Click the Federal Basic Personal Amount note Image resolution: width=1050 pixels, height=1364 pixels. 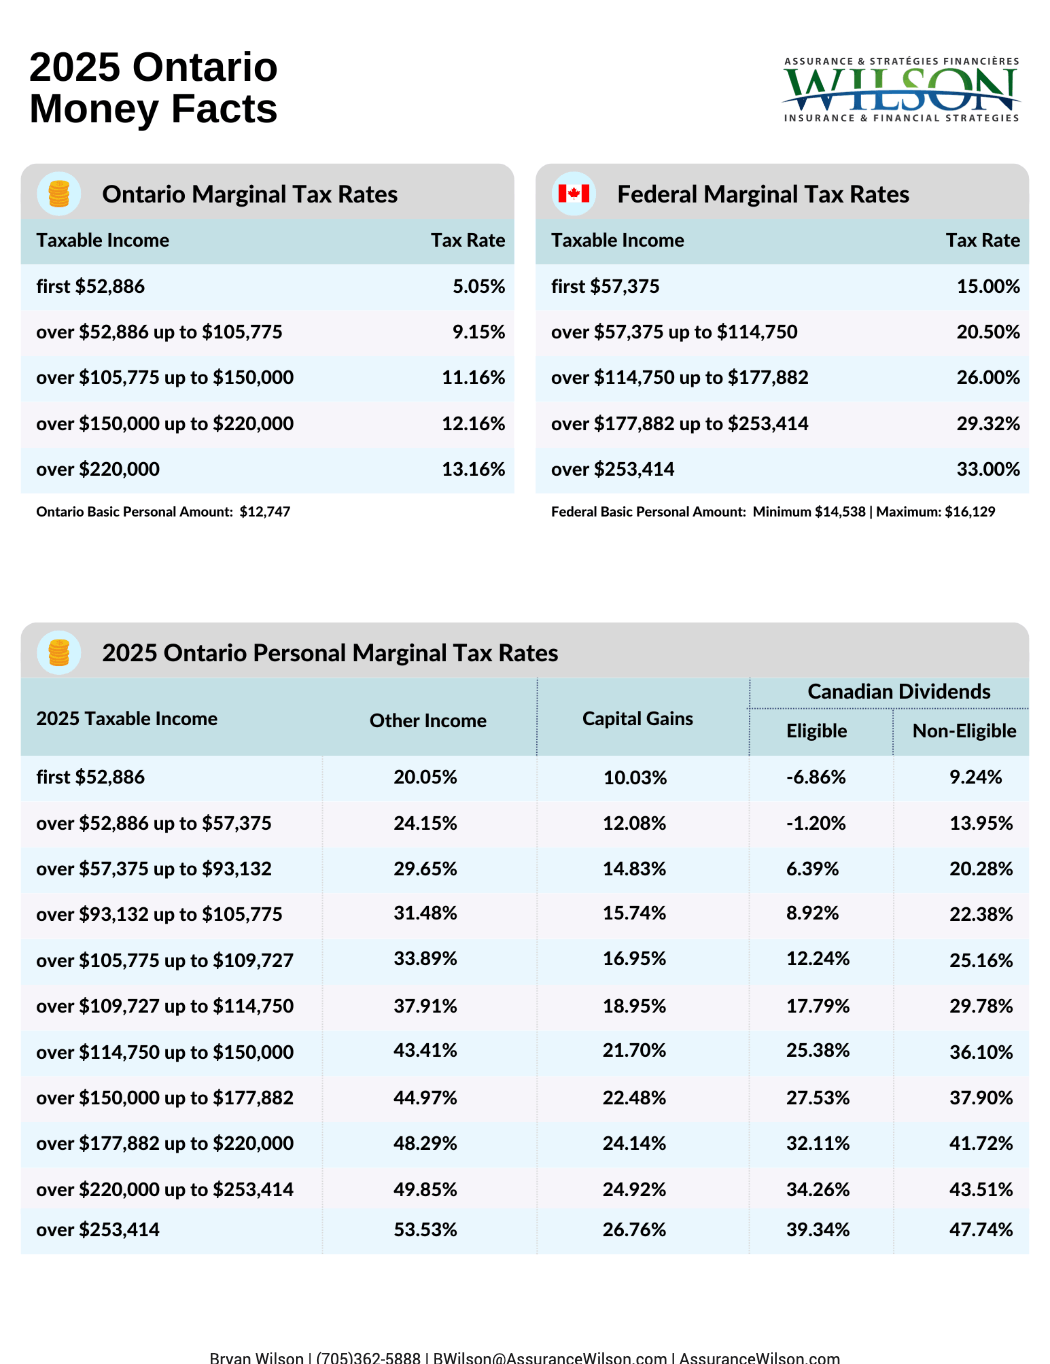point(773,512)
